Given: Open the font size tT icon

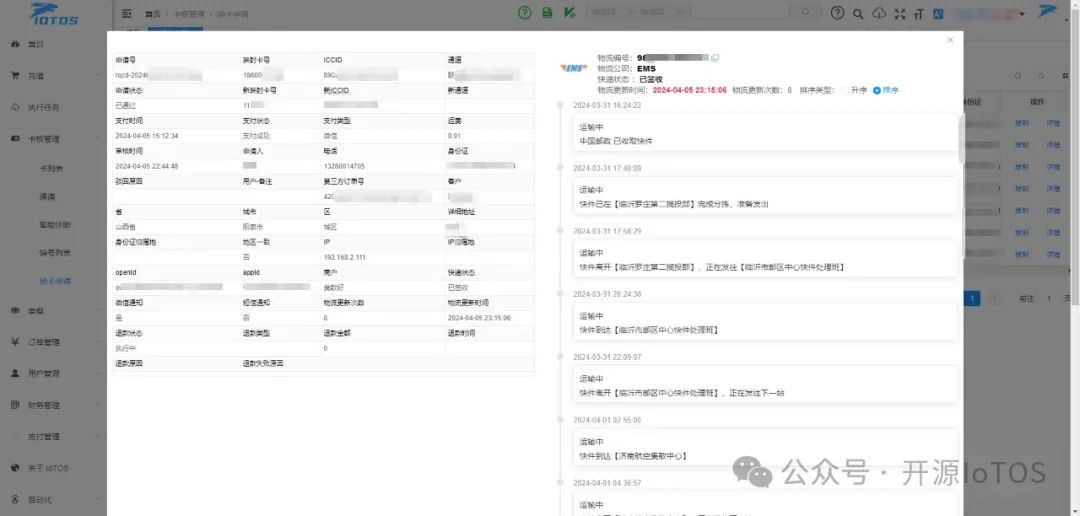Looking at the screenshot, I should click(x=919, y=13).
